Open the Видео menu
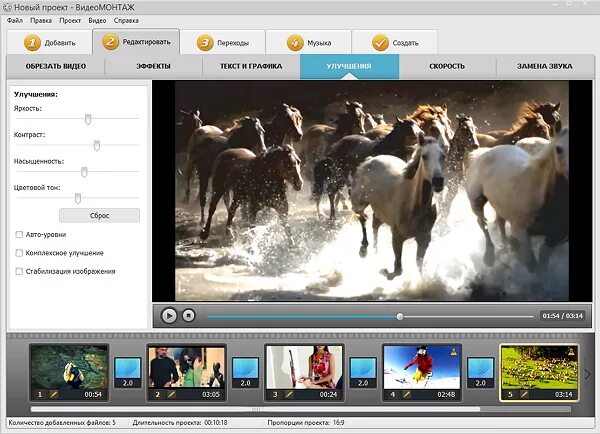Screen dimensions: 600x434 point(97,21)
